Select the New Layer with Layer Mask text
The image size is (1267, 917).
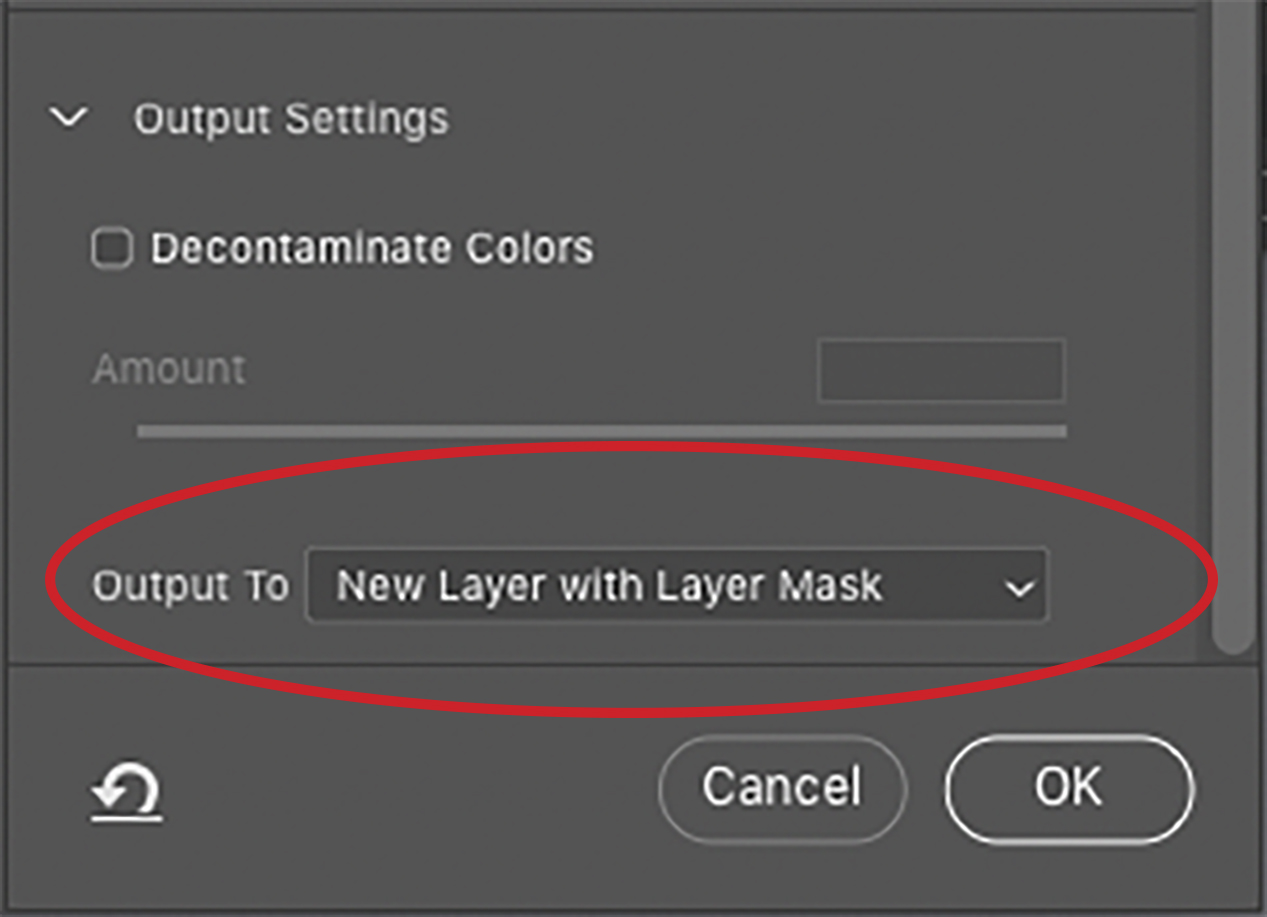[609, 585]
